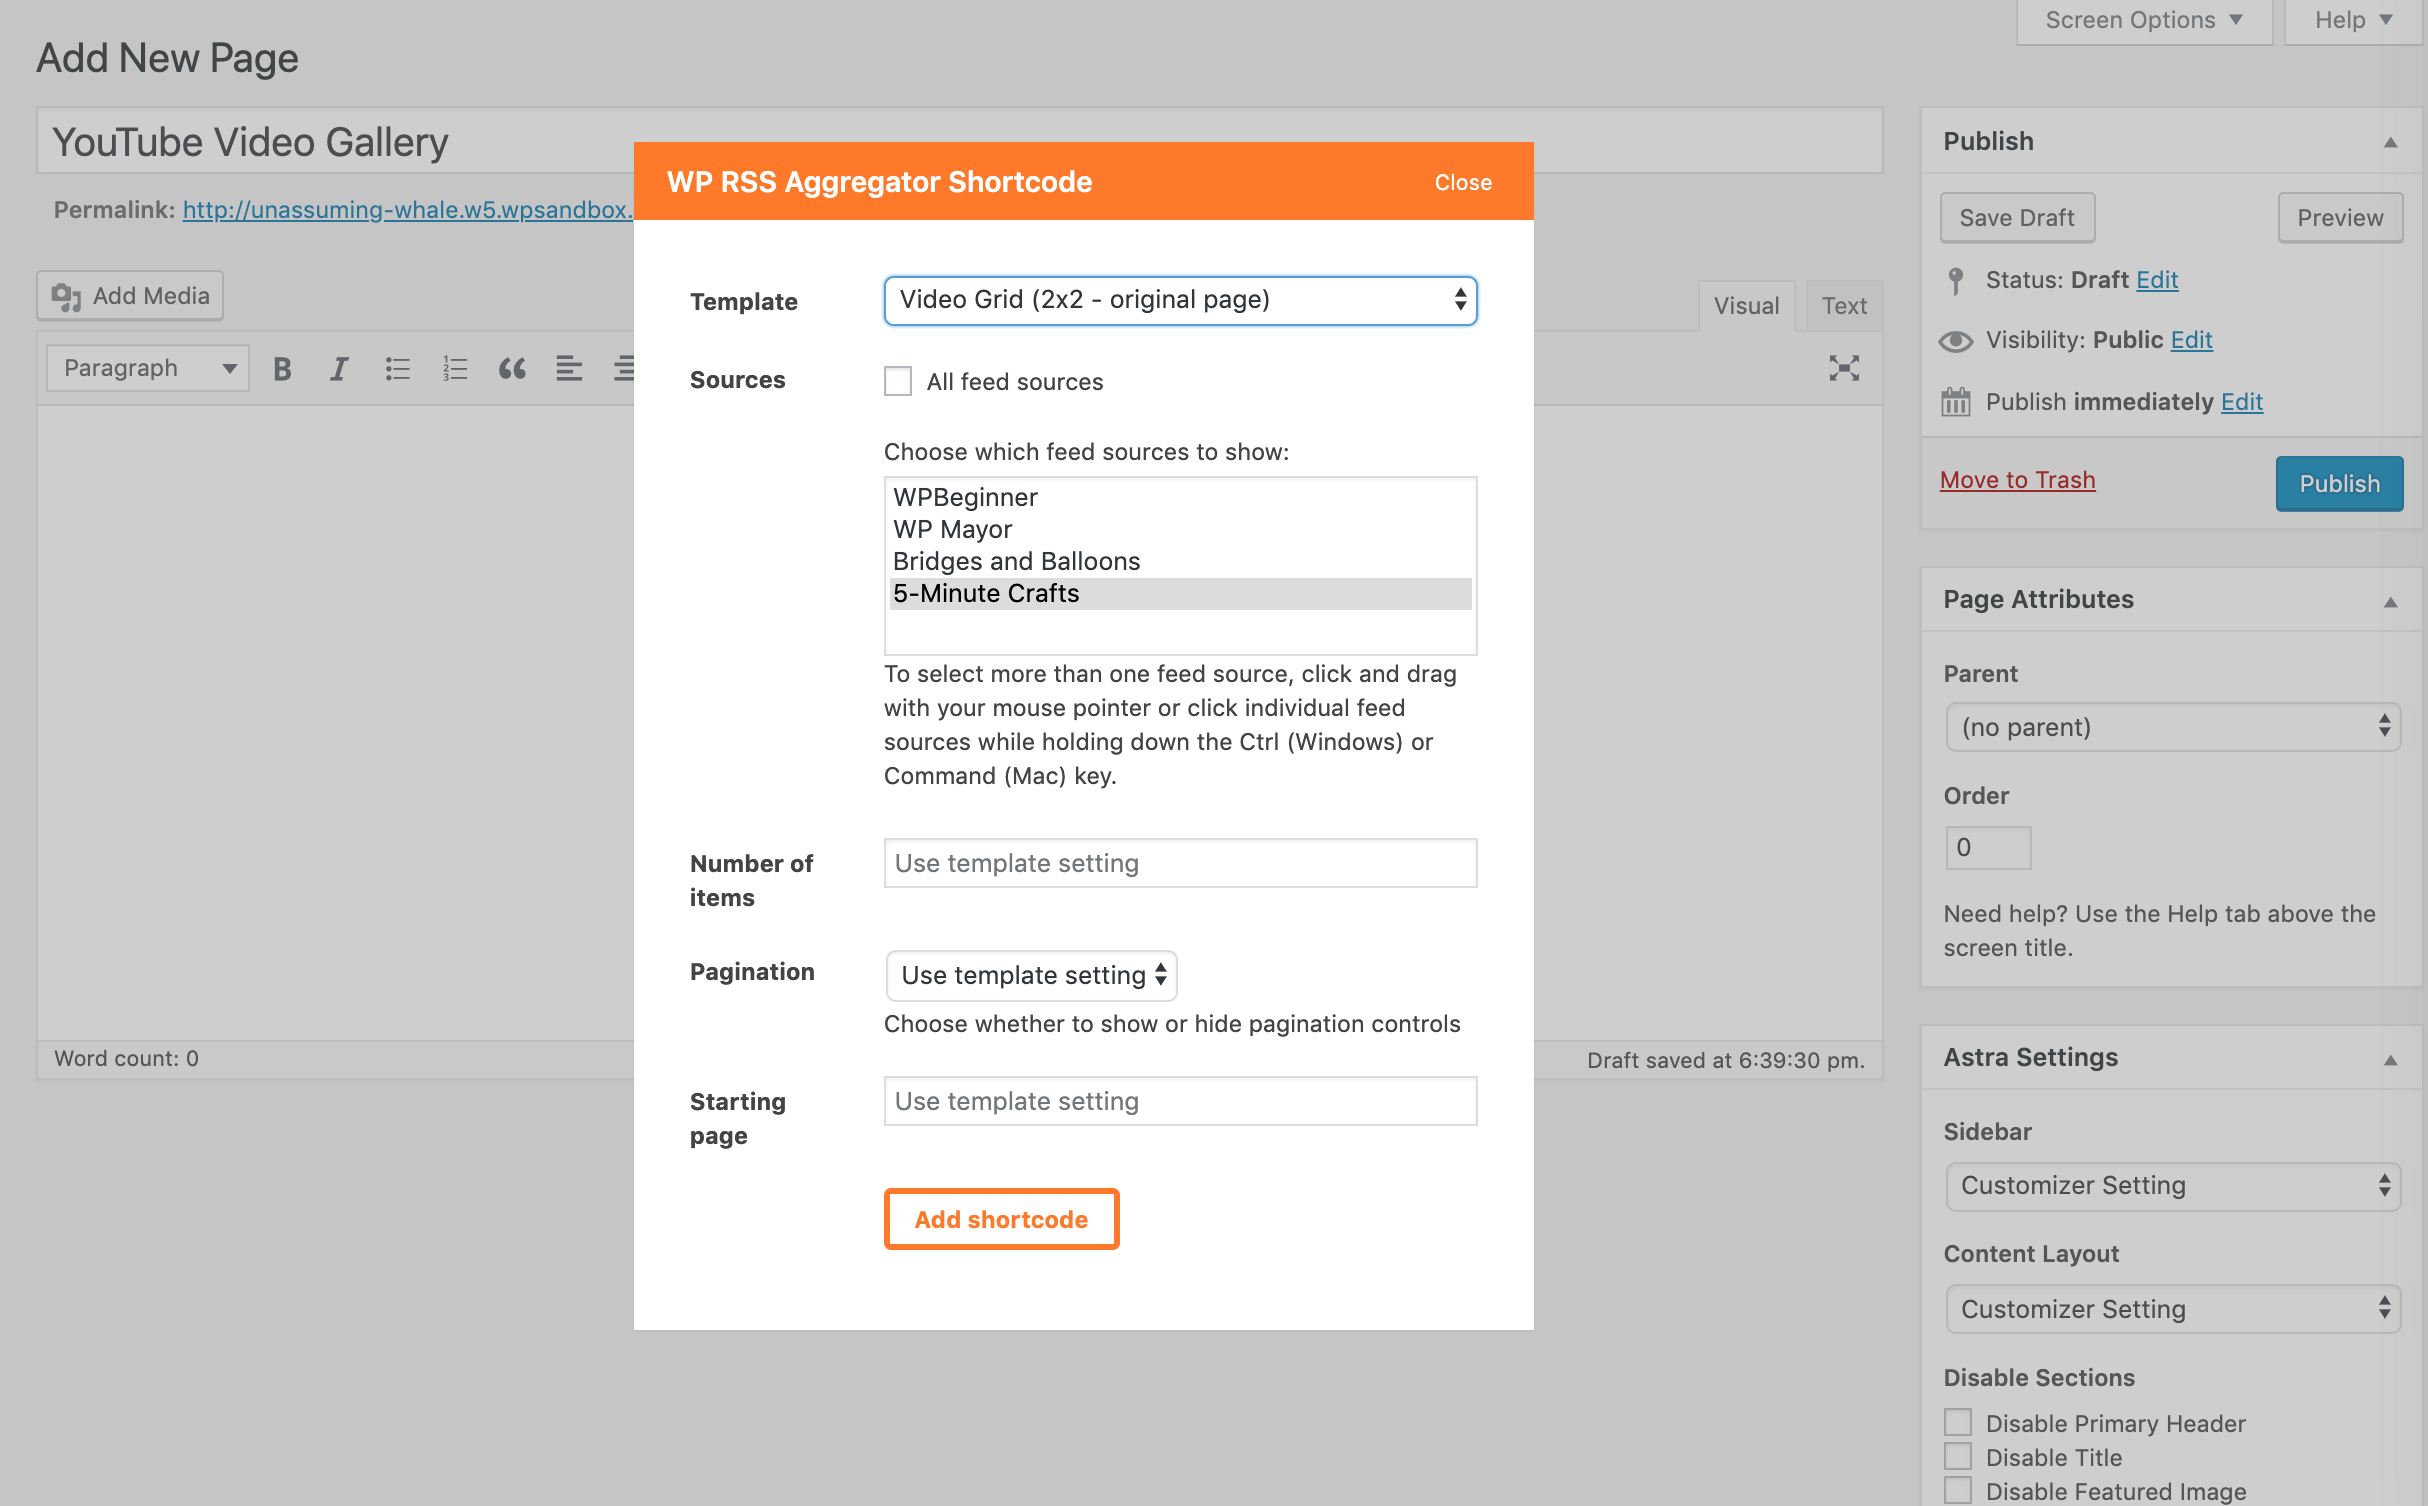This screenshot has width=2428, height=1506.
Task: Enable Disable Primary Header checkbox
Action: 1958,1422
